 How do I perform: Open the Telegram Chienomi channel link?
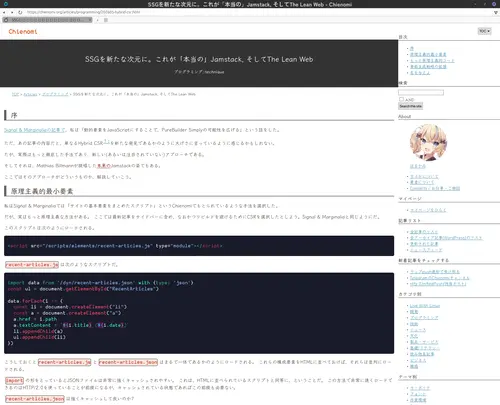coord(439,278)
